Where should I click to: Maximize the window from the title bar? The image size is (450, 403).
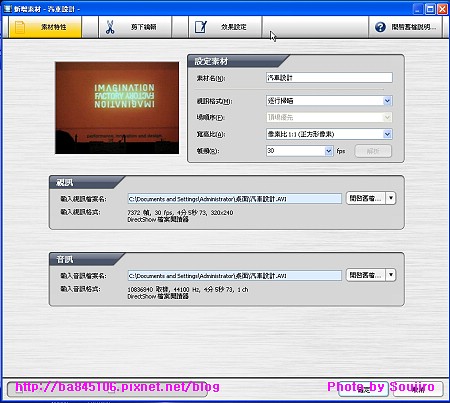[431, 9]
